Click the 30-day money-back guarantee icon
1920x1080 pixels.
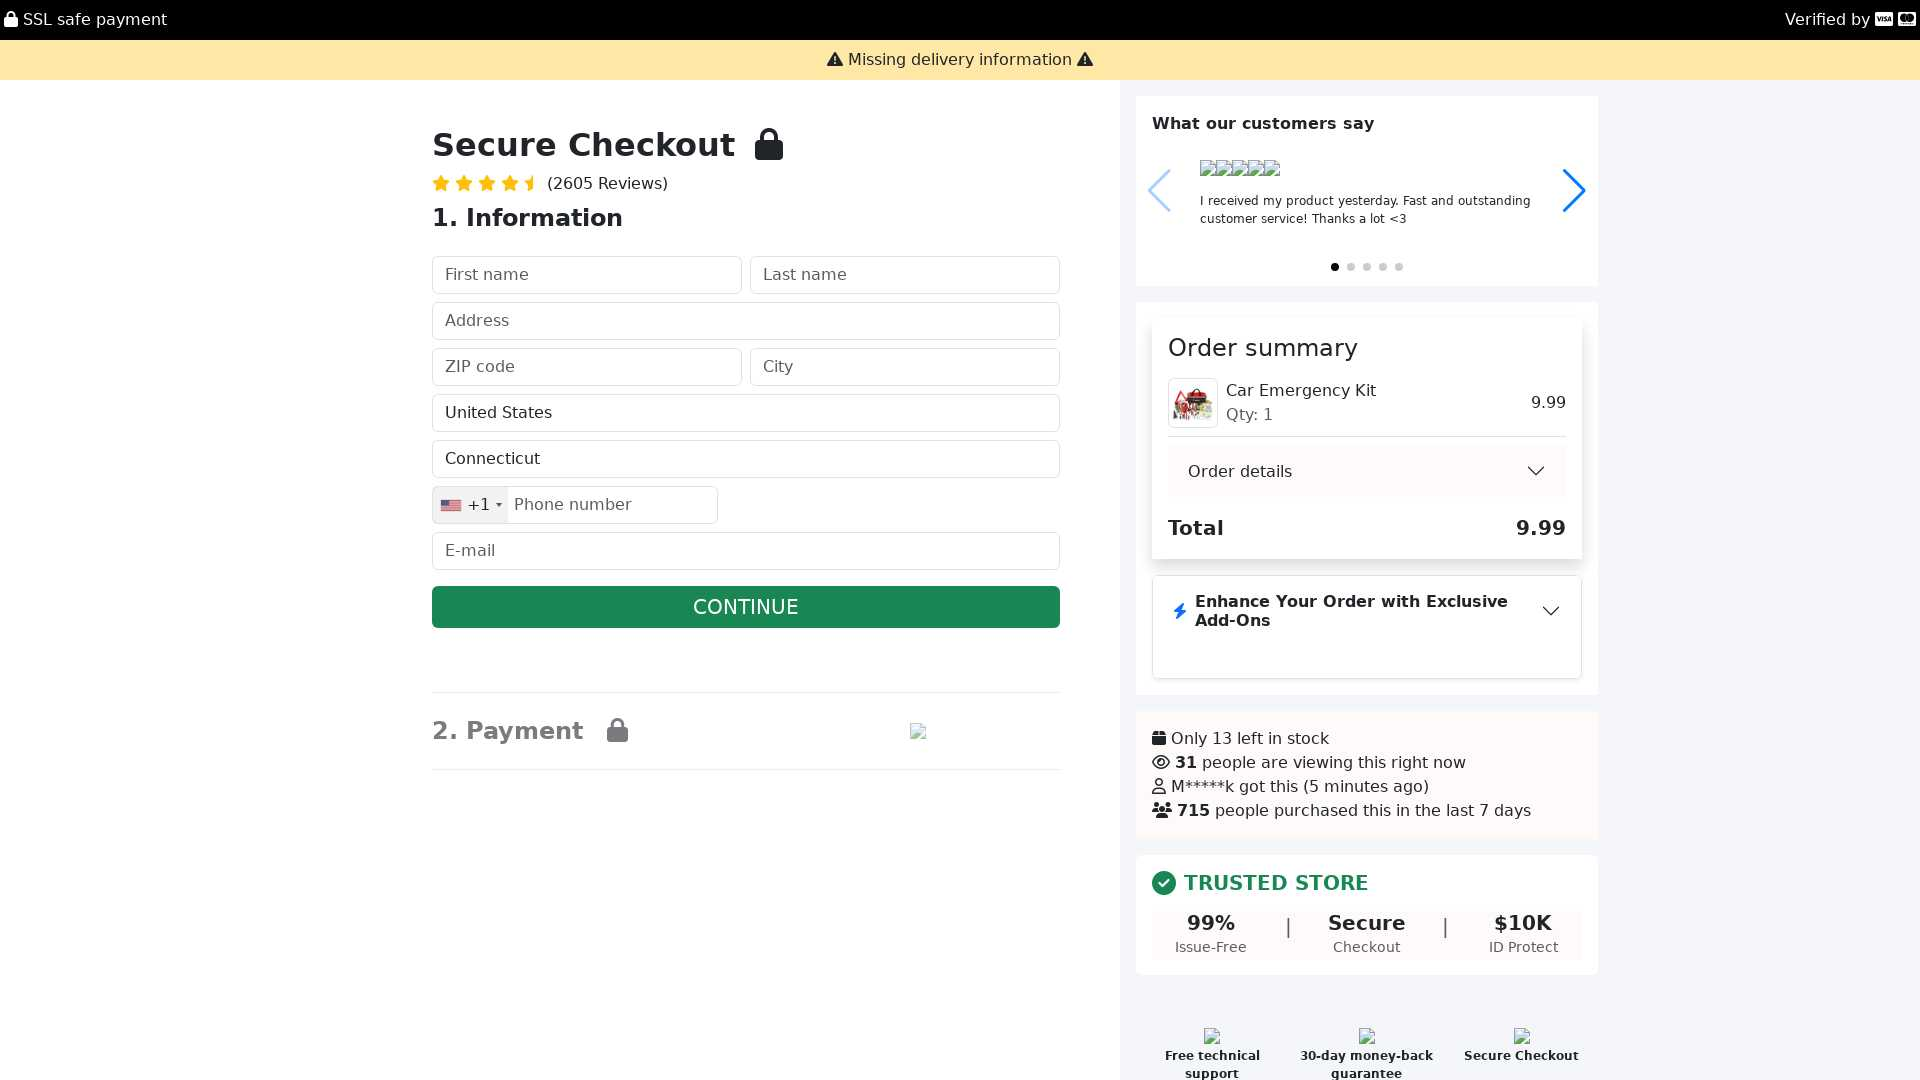point(1367,1036)
